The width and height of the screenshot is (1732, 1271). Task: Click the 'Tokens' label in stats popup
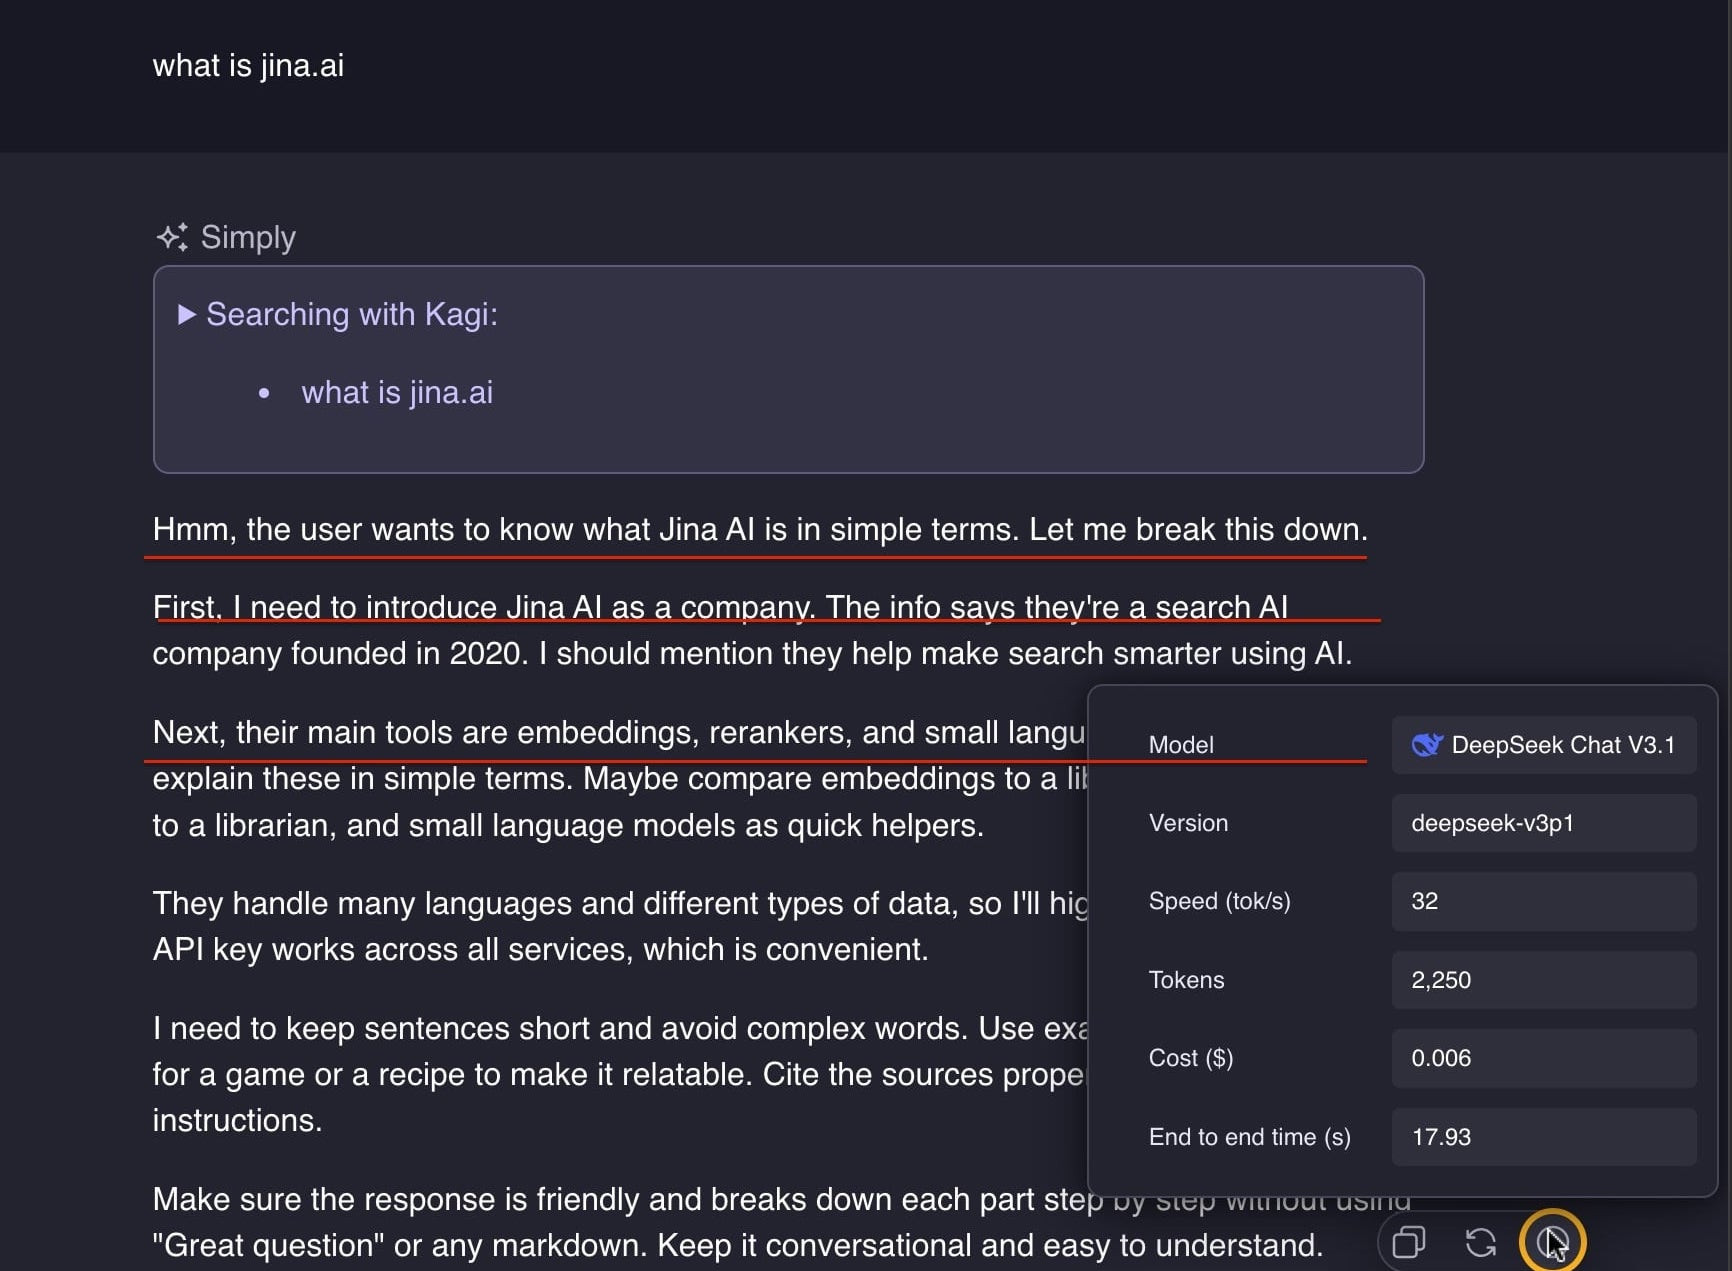tap(1186, 980)
